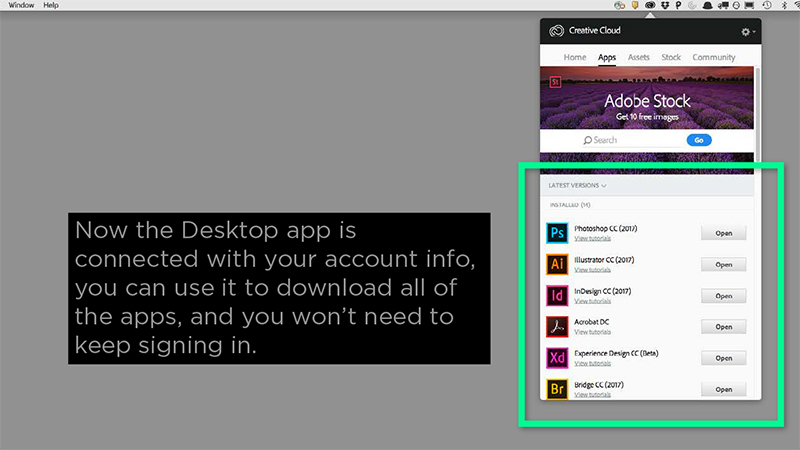Viewport: 800px width, 450px height.
Task: Click the search magnifier icon
Action: coord(588,140)
